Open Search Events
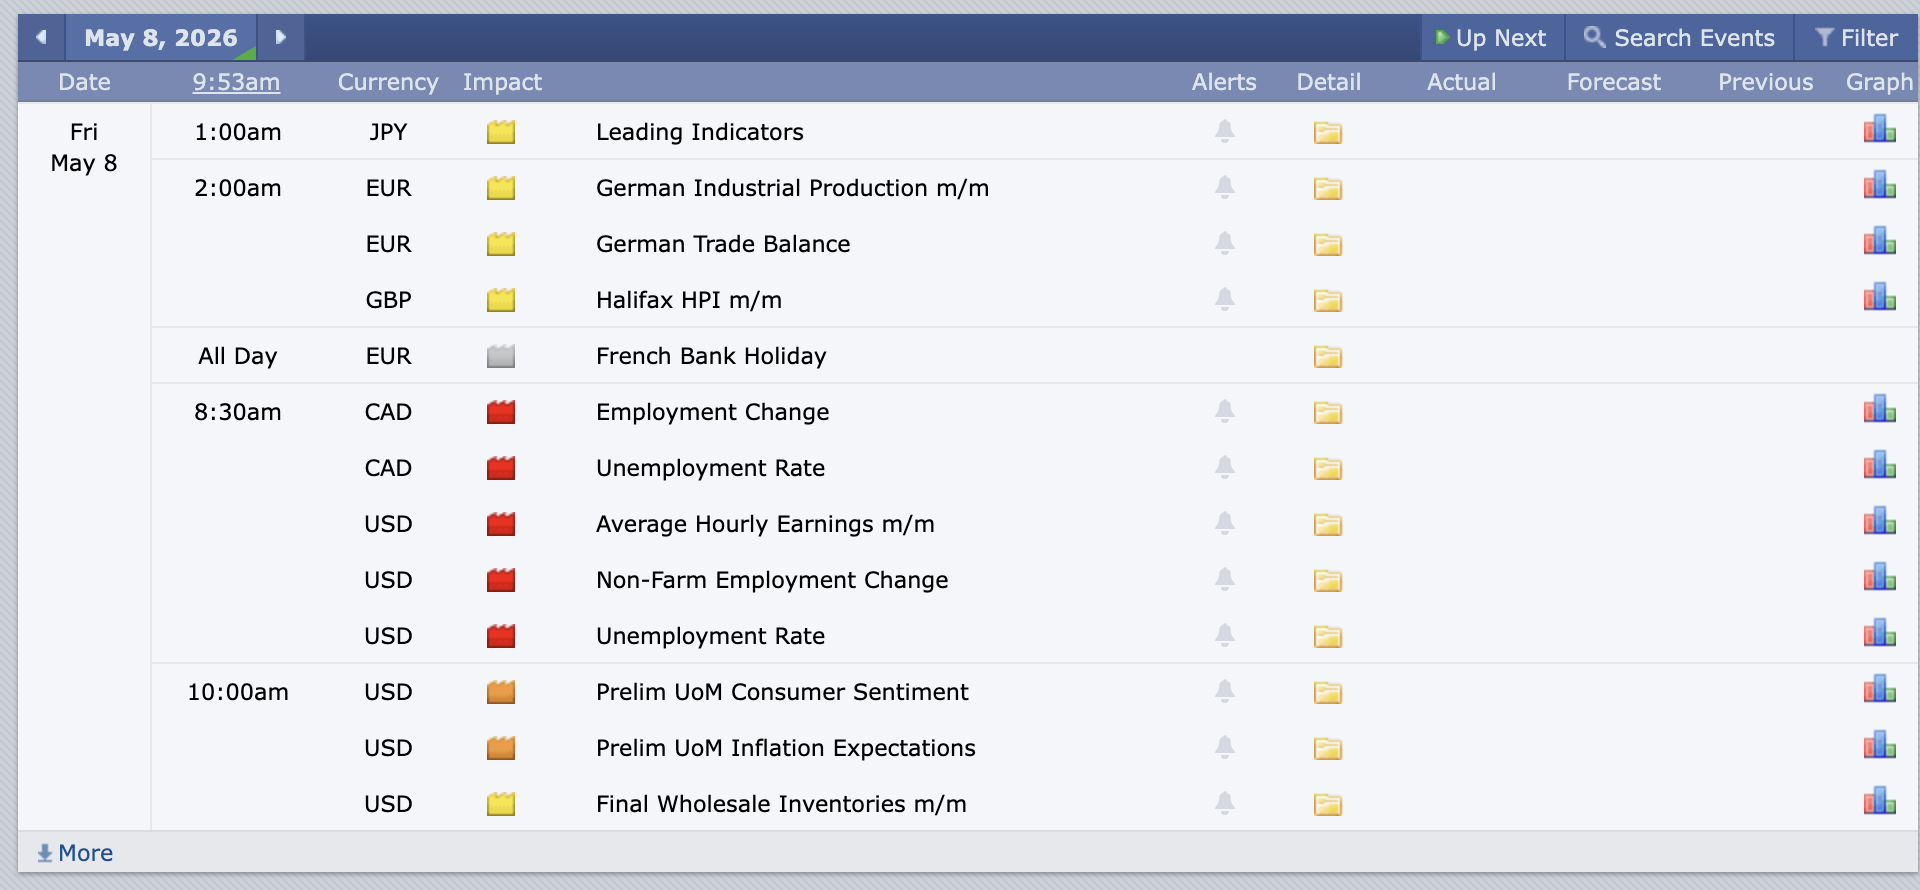The image size is (1920, 890). [x=1679, y=38]
